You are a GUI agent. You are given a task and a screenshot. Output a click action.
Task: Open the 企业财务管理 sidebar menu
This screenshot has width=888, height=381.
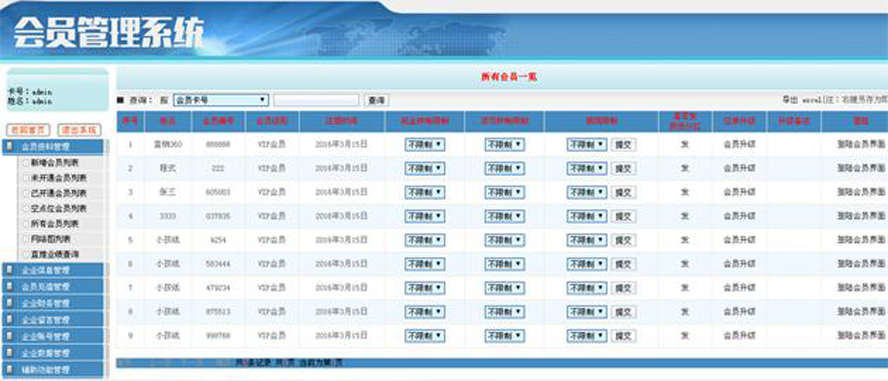[x=54, y=303]
